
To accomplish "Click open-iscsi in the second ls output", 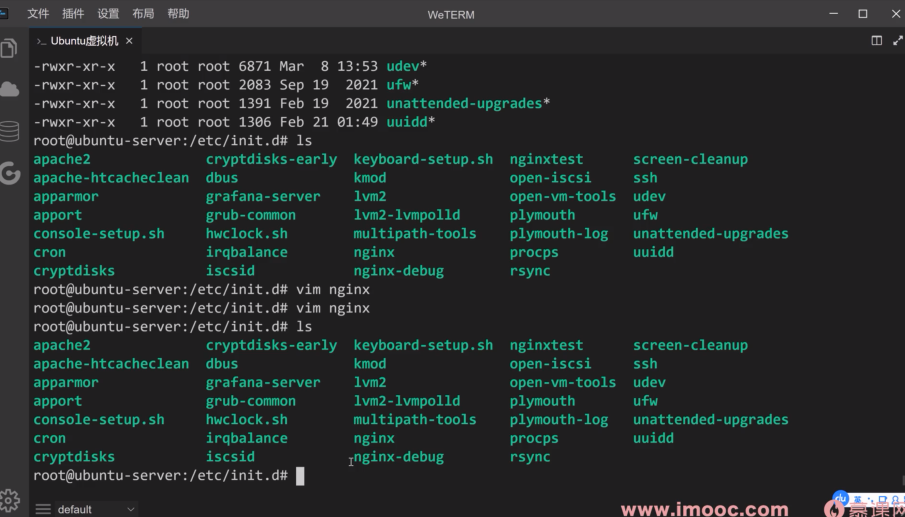I will click(550, 364).
